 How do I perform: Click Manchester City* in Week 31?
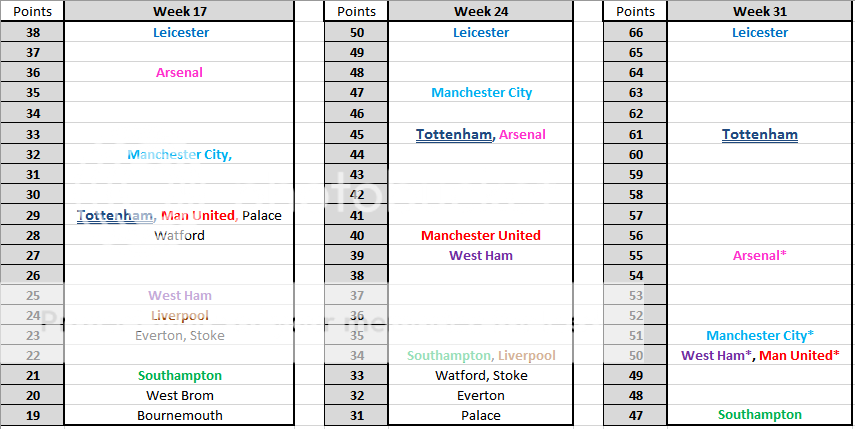[x=760, y=335]
